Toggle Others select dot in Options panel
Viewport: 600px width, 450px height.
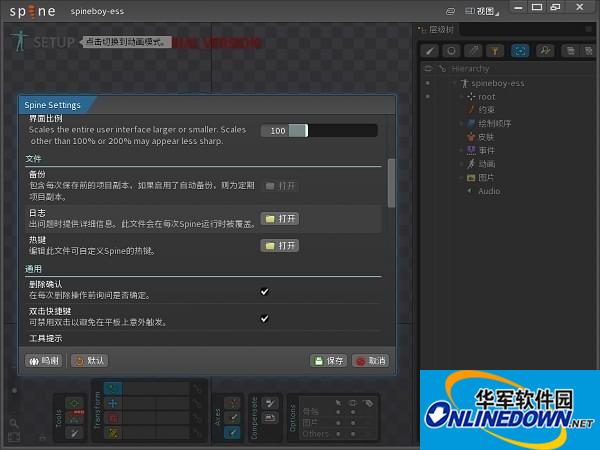[338, 434]
